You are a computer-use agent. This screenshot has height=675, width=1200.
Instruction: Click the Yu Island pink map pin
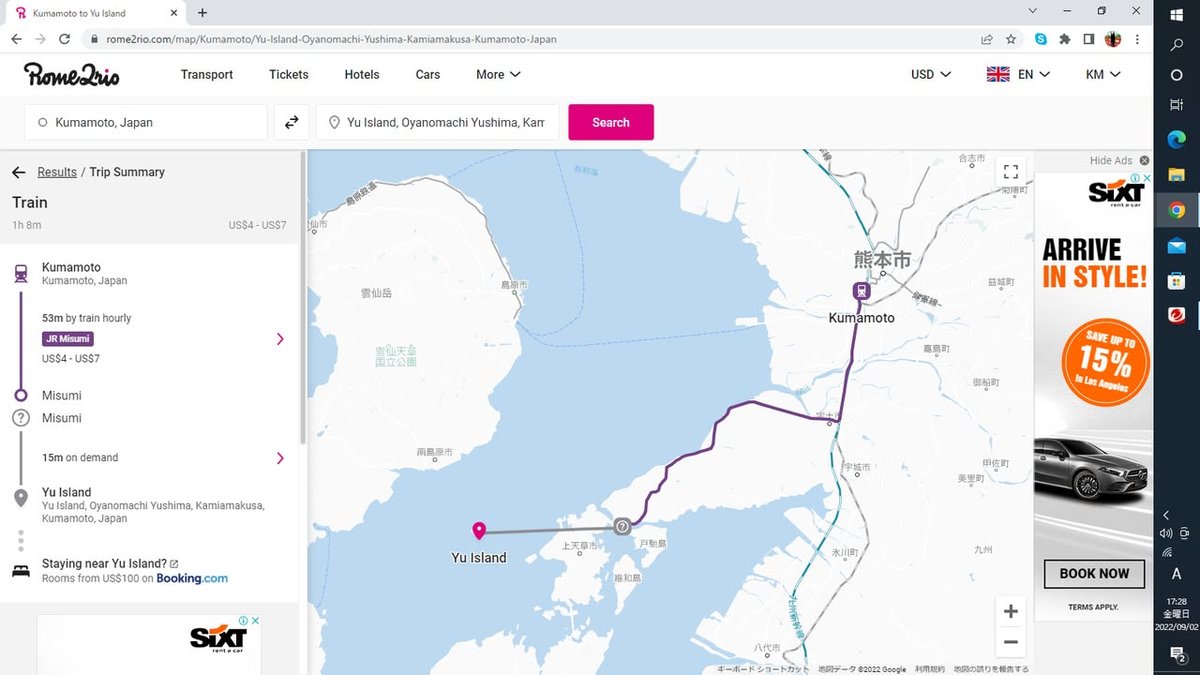479,530
